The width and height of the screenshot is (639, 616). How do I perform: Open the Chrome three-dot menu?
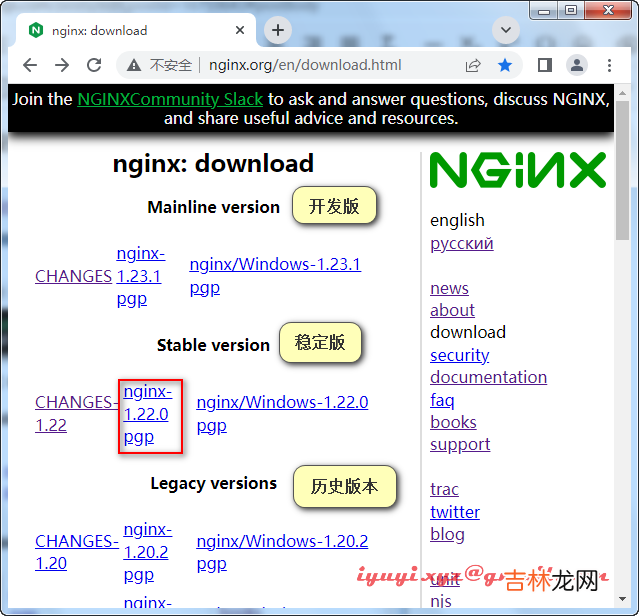pos(609,65)
